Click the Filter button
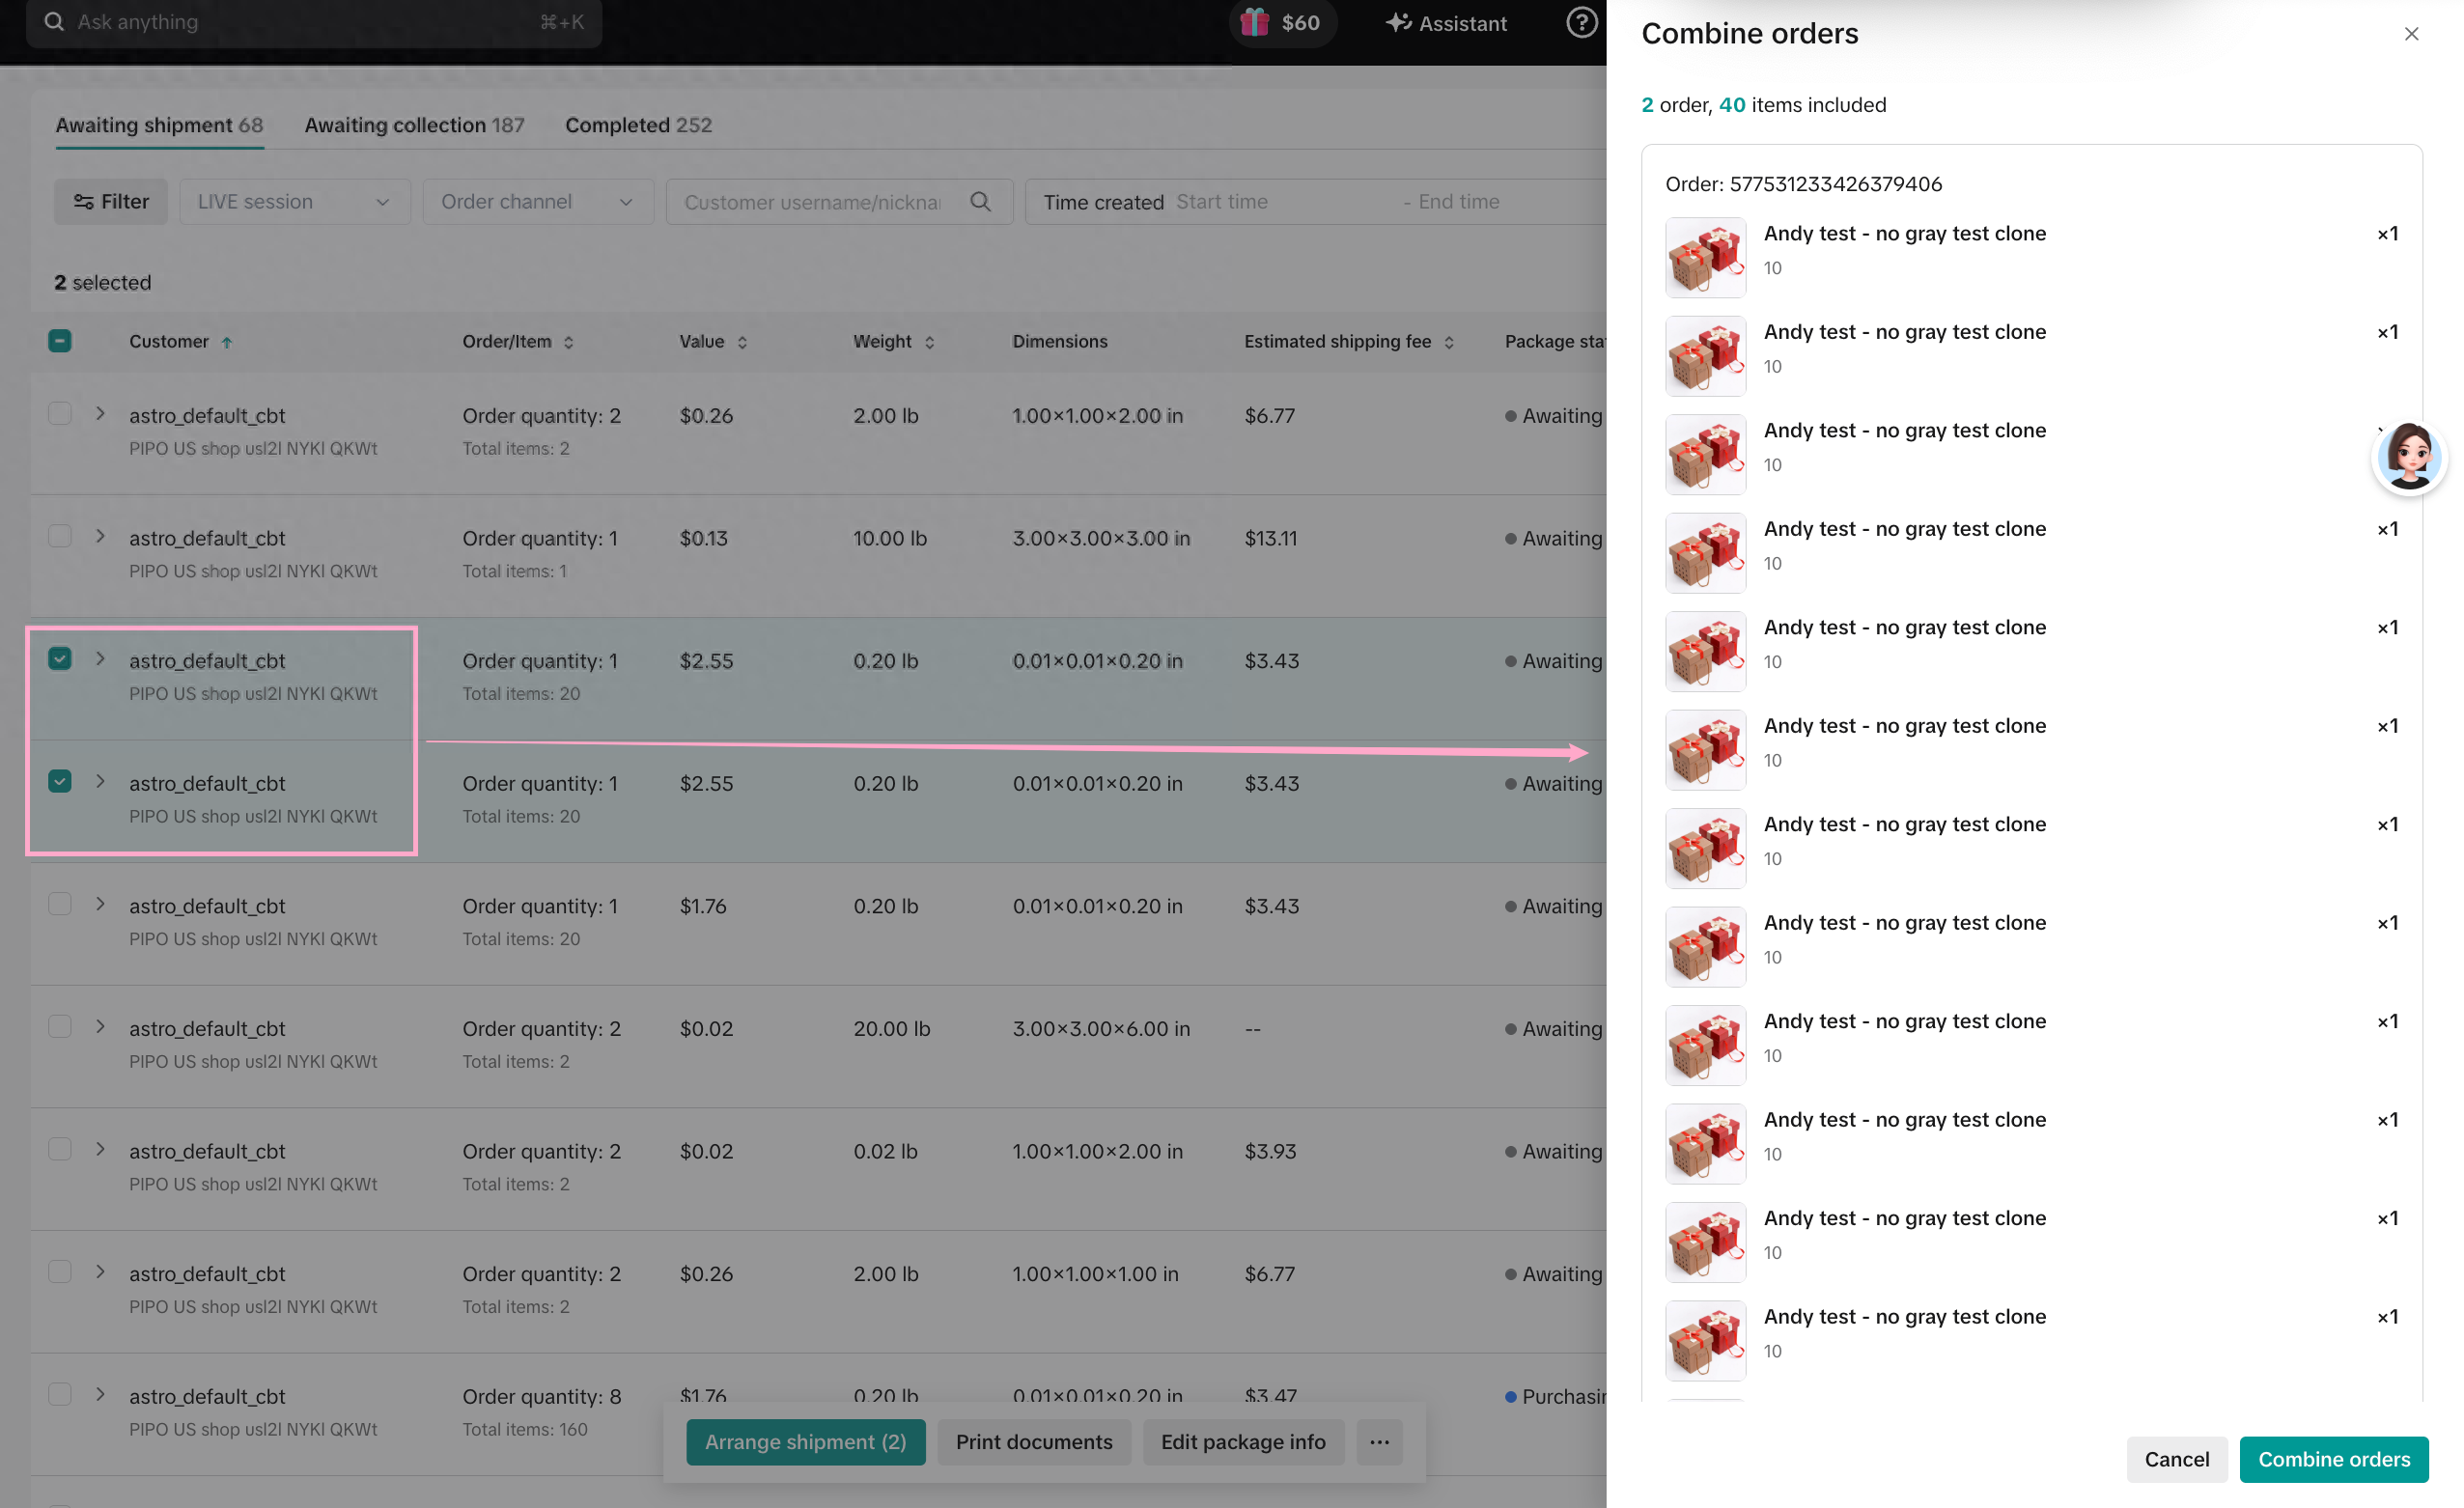Screen dimensions: 2464x1508 111,202
